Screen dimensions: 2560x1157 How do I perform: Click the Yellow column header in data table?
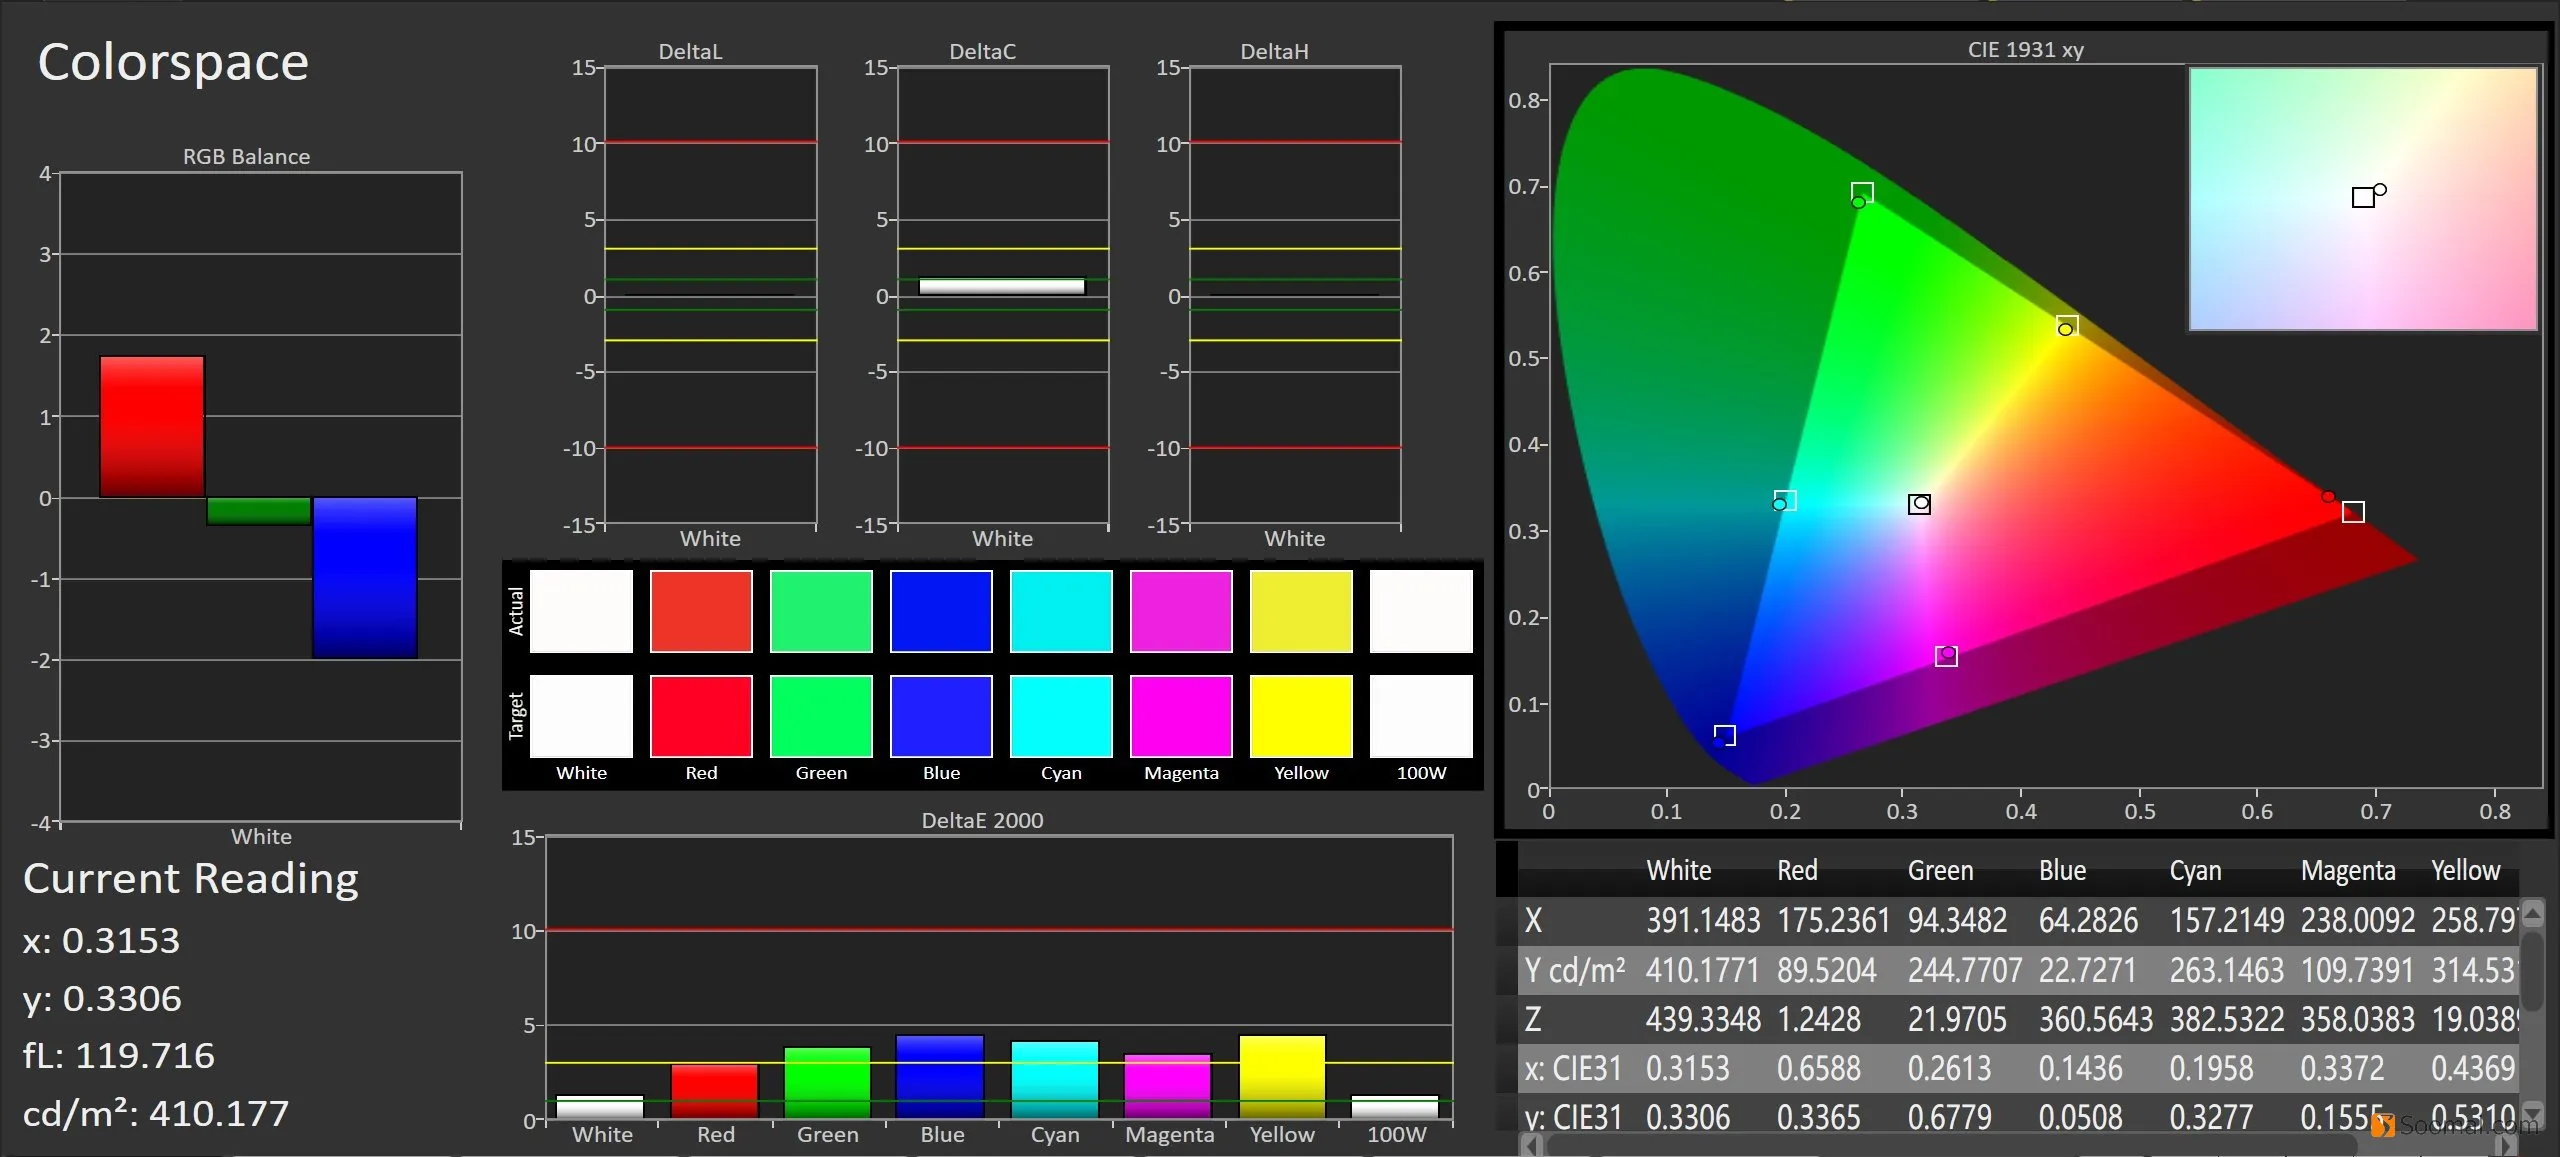[x=2465, y=871]
